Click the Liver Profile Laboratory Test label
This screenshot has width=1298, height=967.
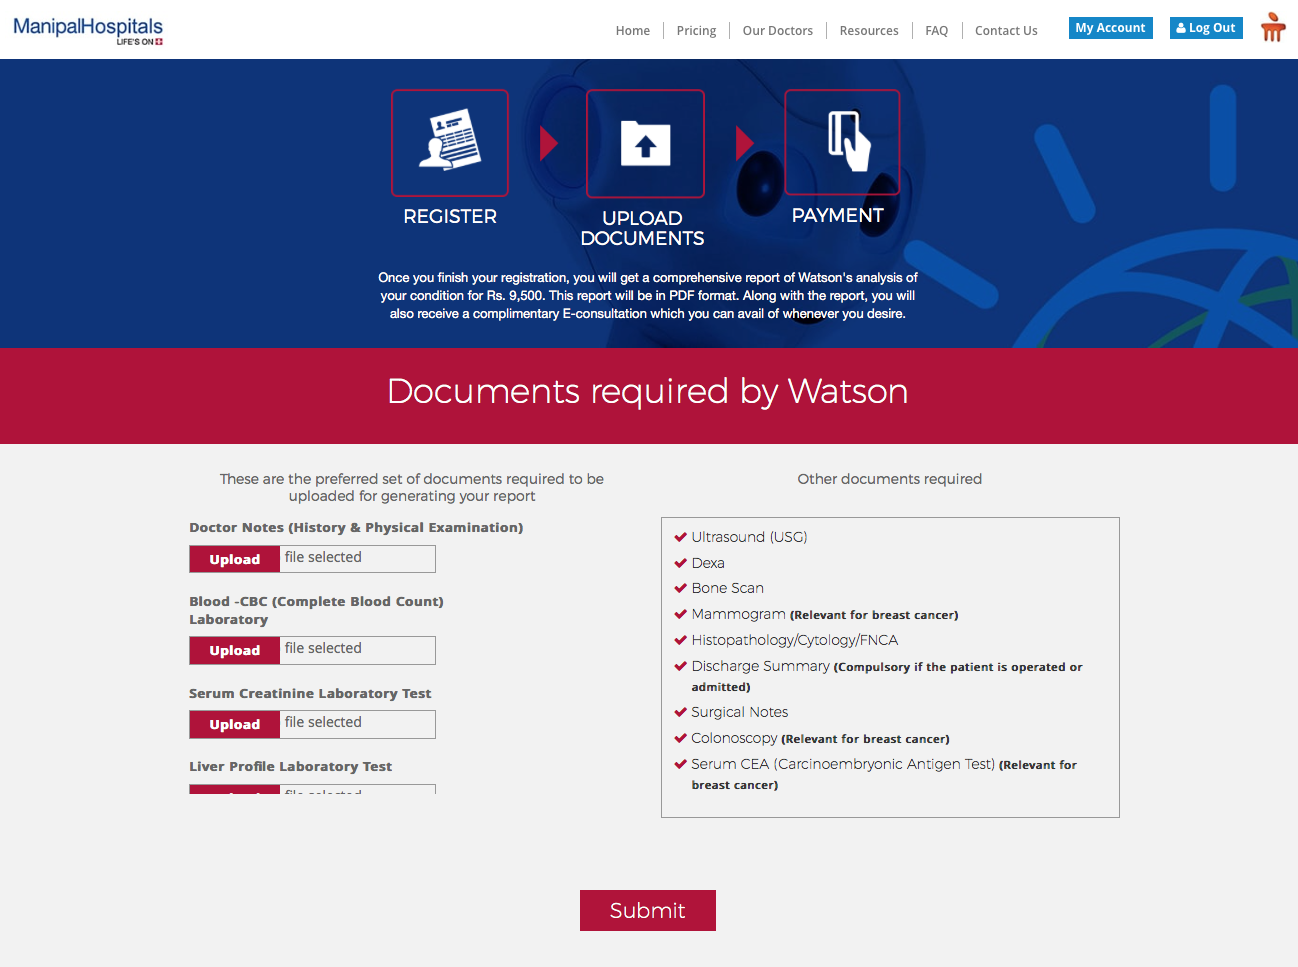[x=291, y=766]
